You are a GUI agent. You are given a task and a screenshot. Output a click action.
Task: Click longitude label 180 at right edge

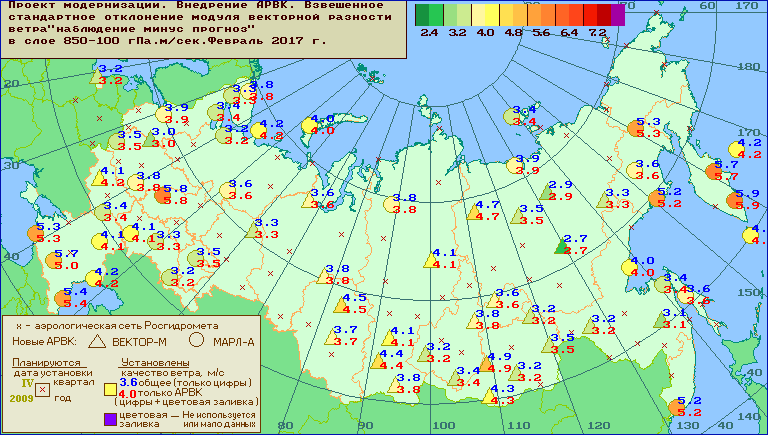[748, 67]
